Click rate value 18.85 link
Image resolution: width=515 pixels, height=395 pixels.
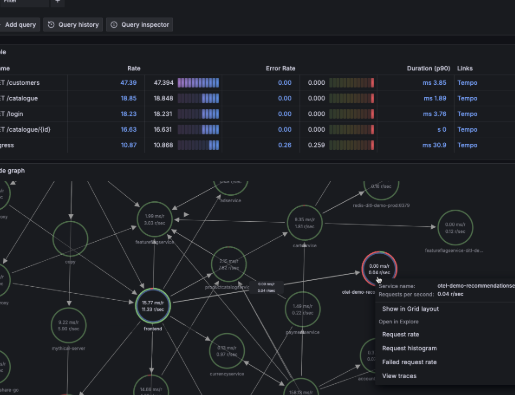pyautogui.click(x=129, y=98)
